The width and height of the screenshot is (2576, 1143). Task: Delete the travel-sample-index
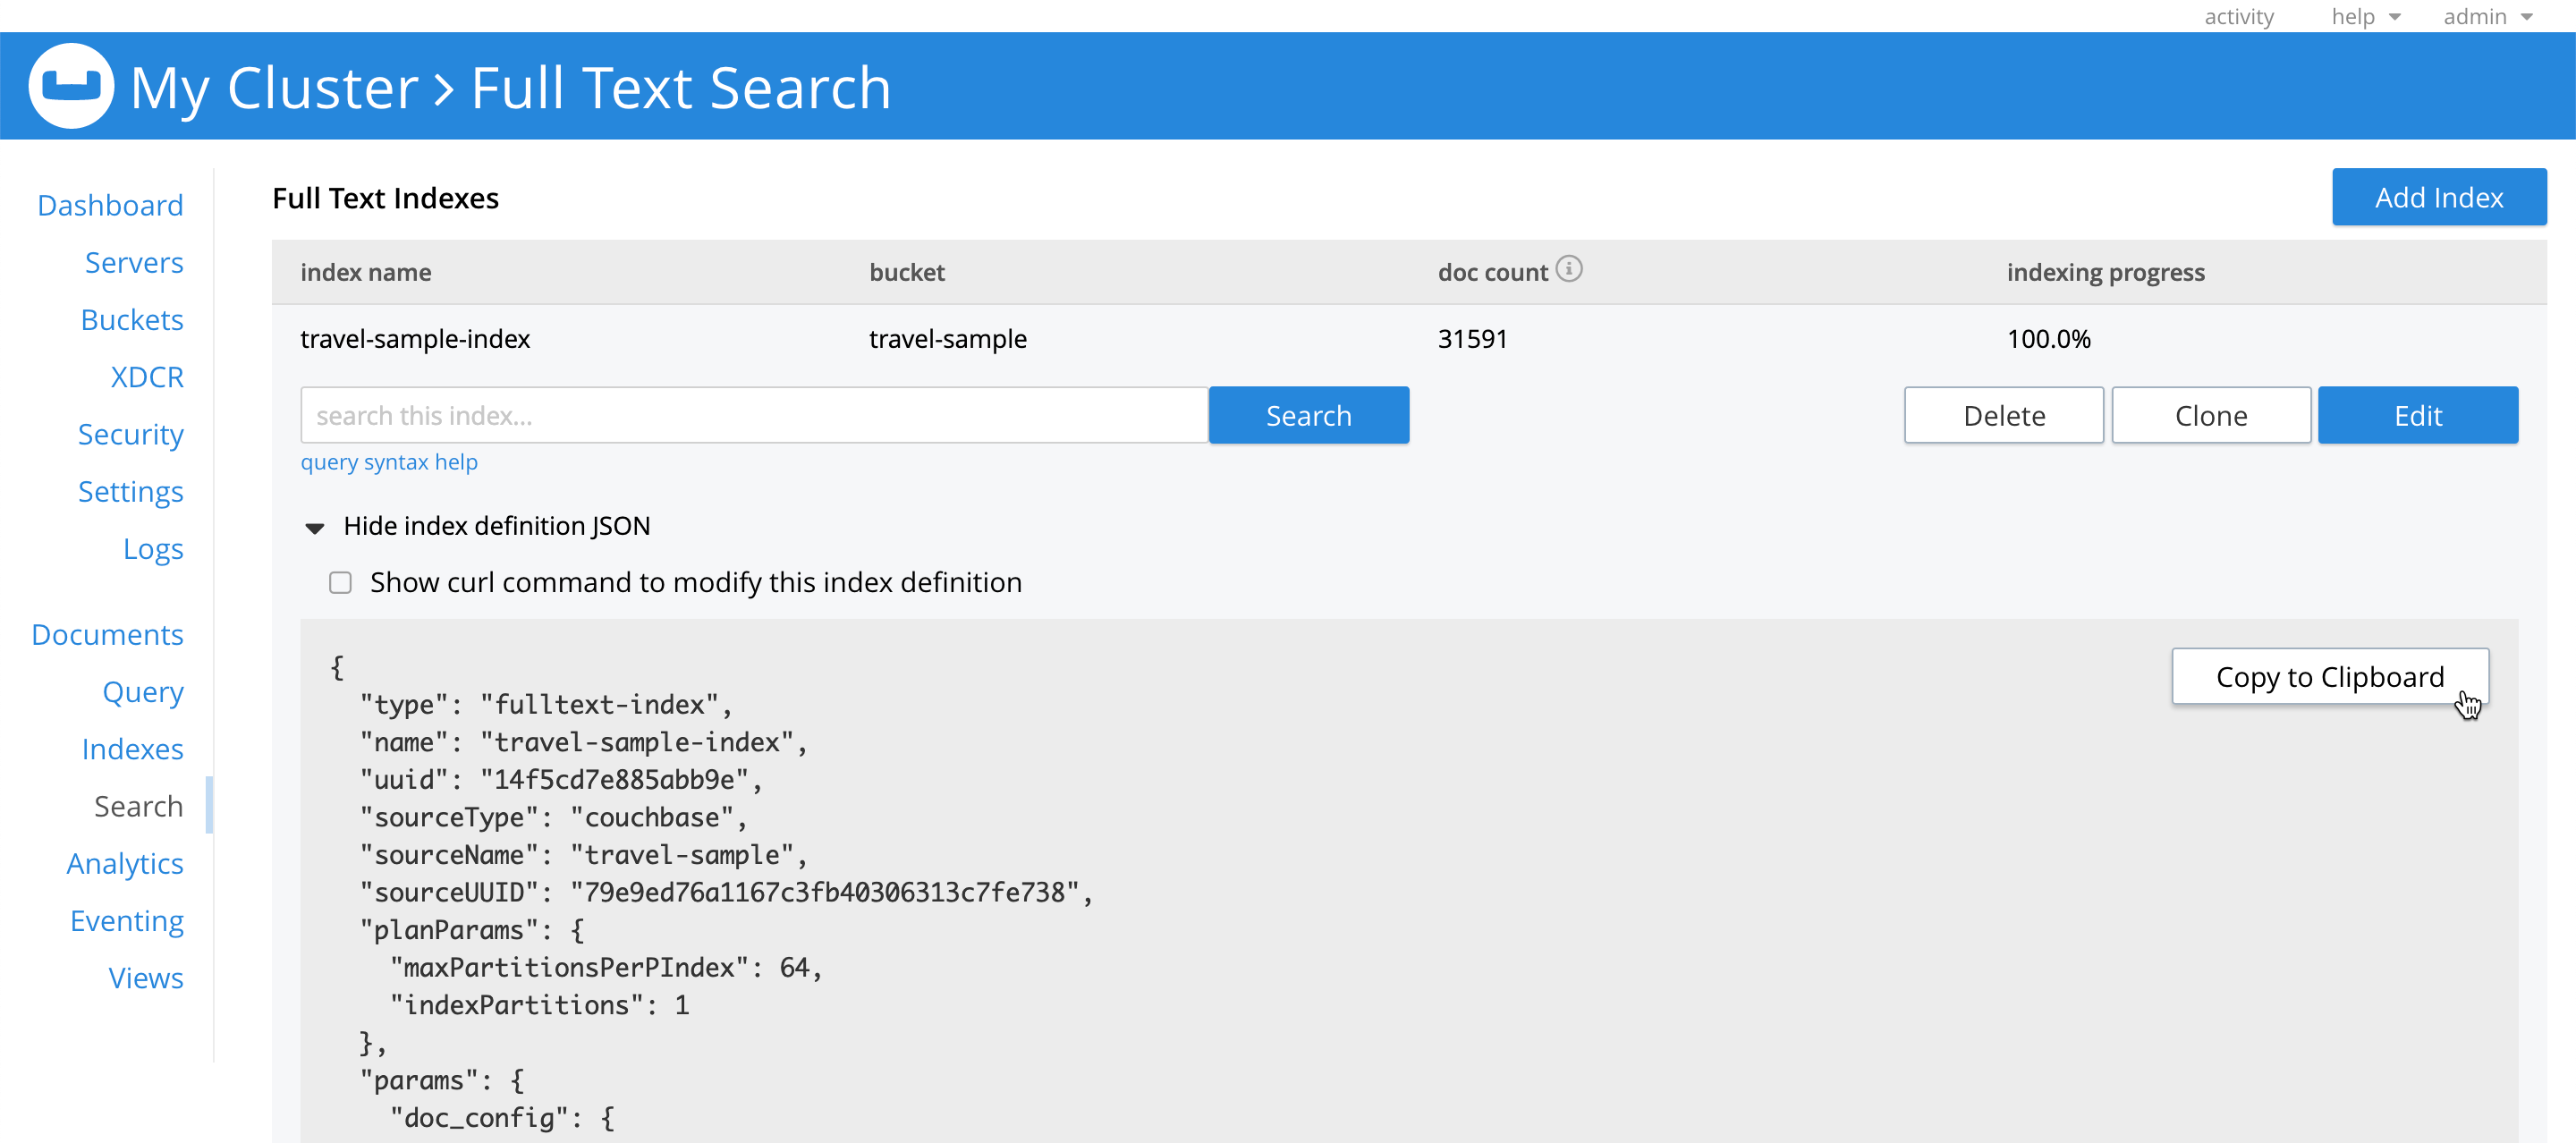tap(2003, 414)
